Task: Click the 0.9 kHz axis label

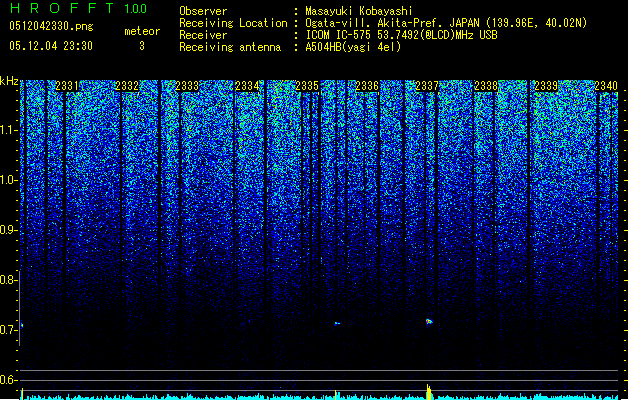Action: 9,230
